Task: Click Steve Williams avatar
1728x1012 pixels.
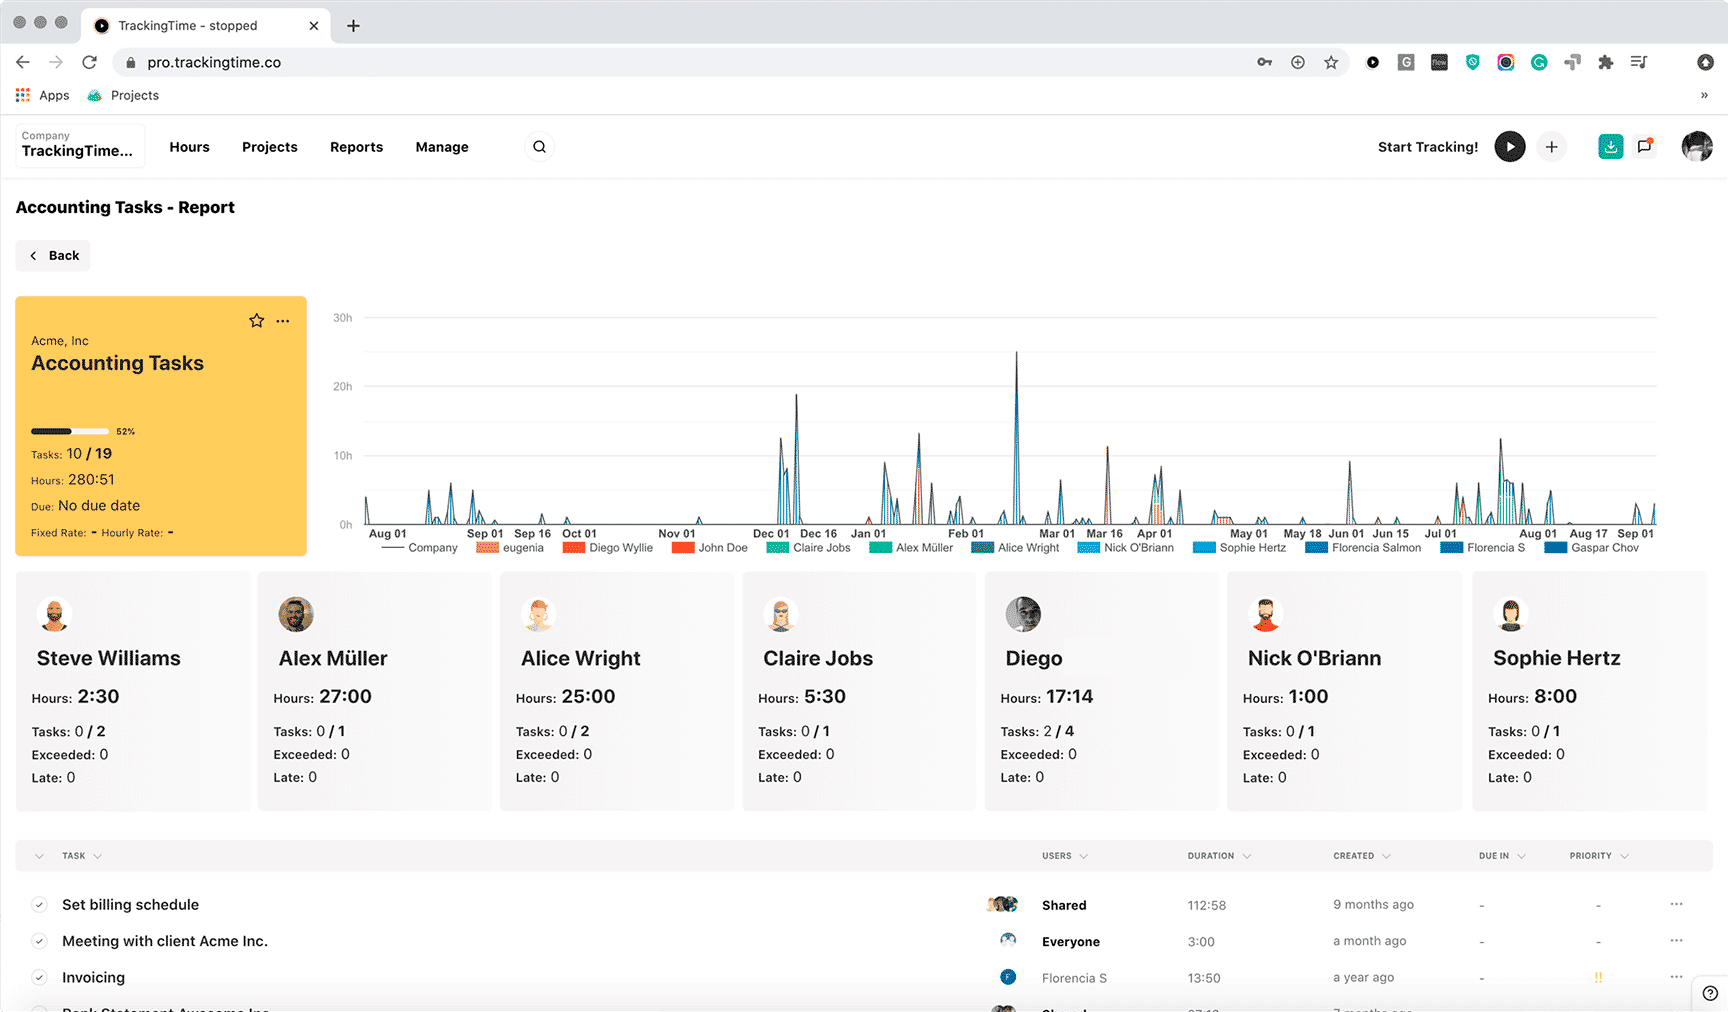Action: point(54,614)
